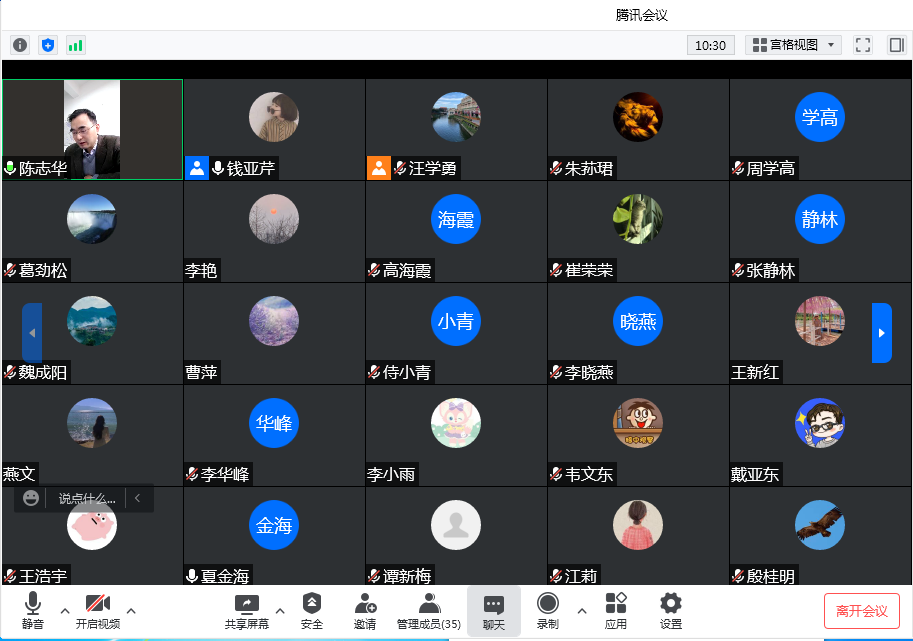Viewport: 913px width, 641px height.
Task: Open the meeting info icon
Action: [20, 45]
